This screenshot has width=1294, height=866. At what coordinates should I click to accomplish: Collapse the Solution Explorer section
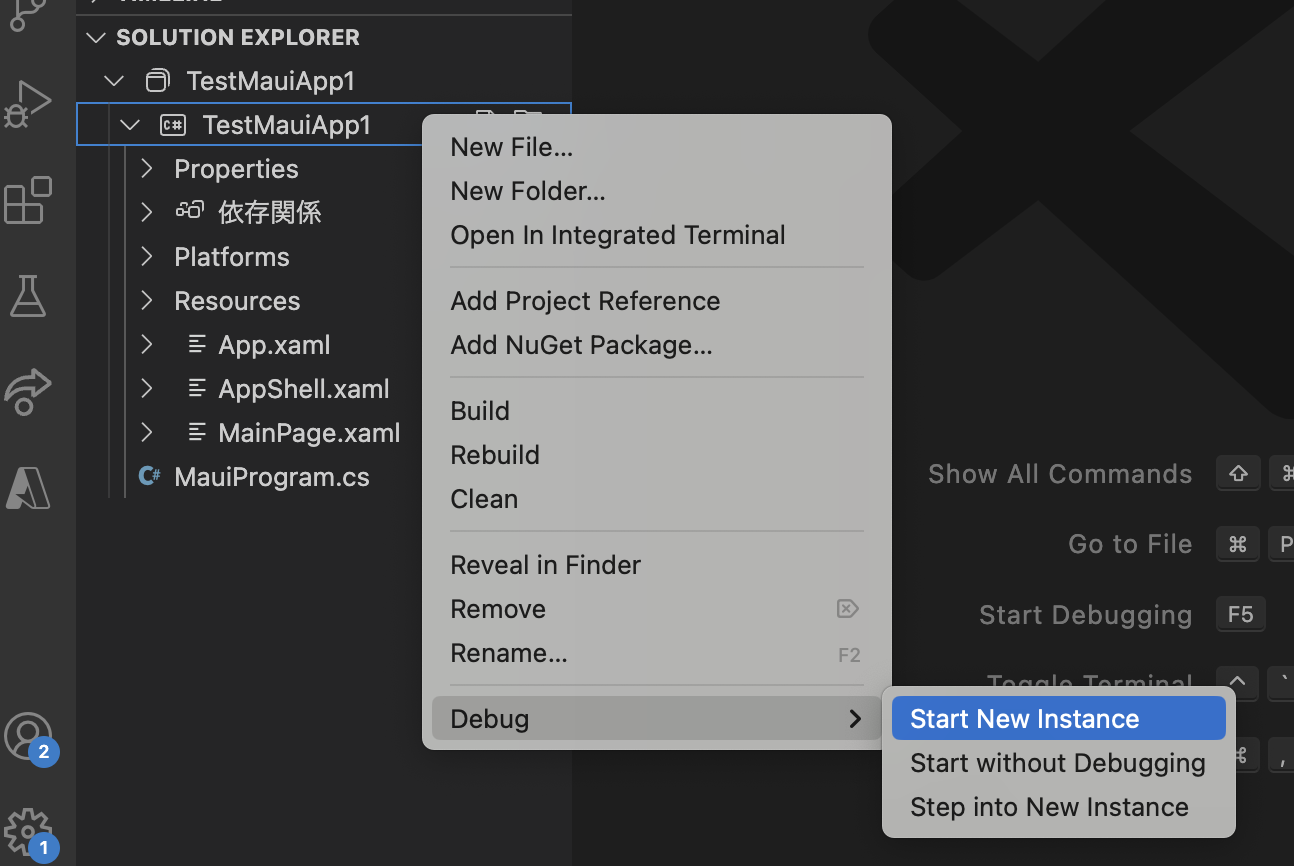[96, 38]
